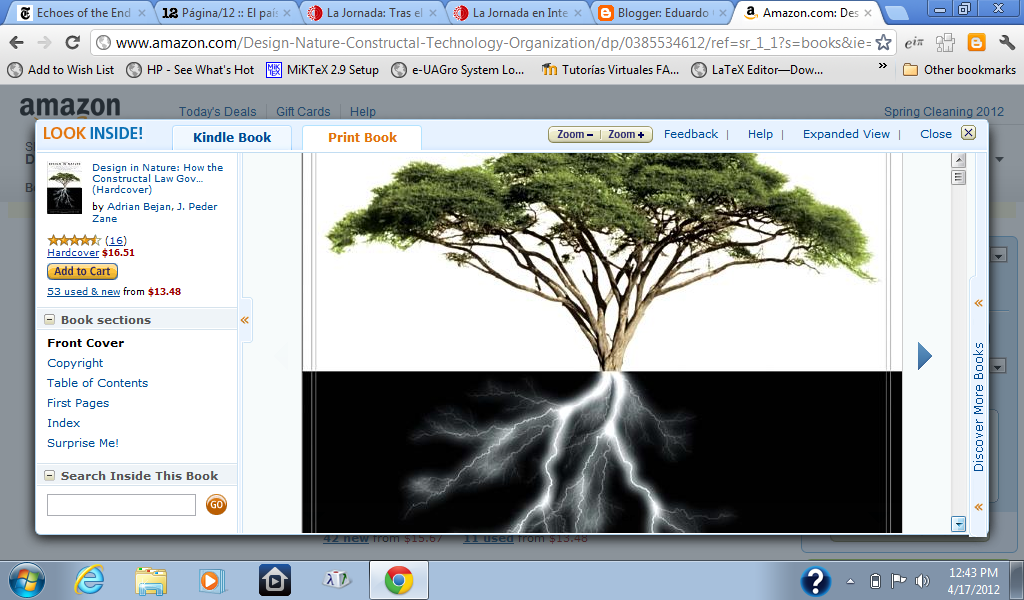Screen dimensions: 1024x600
Task: Open the Feedback link
Action: coord(691,134)
